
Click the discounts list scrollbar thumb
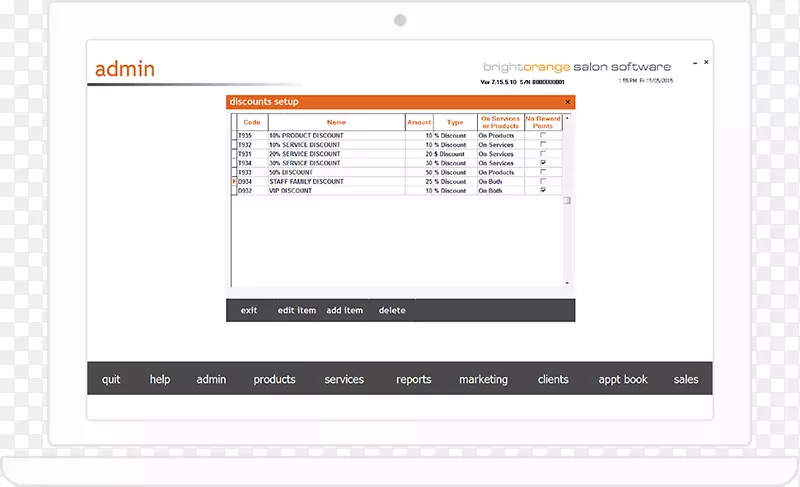pyautogui.click(x=567, y=201)
